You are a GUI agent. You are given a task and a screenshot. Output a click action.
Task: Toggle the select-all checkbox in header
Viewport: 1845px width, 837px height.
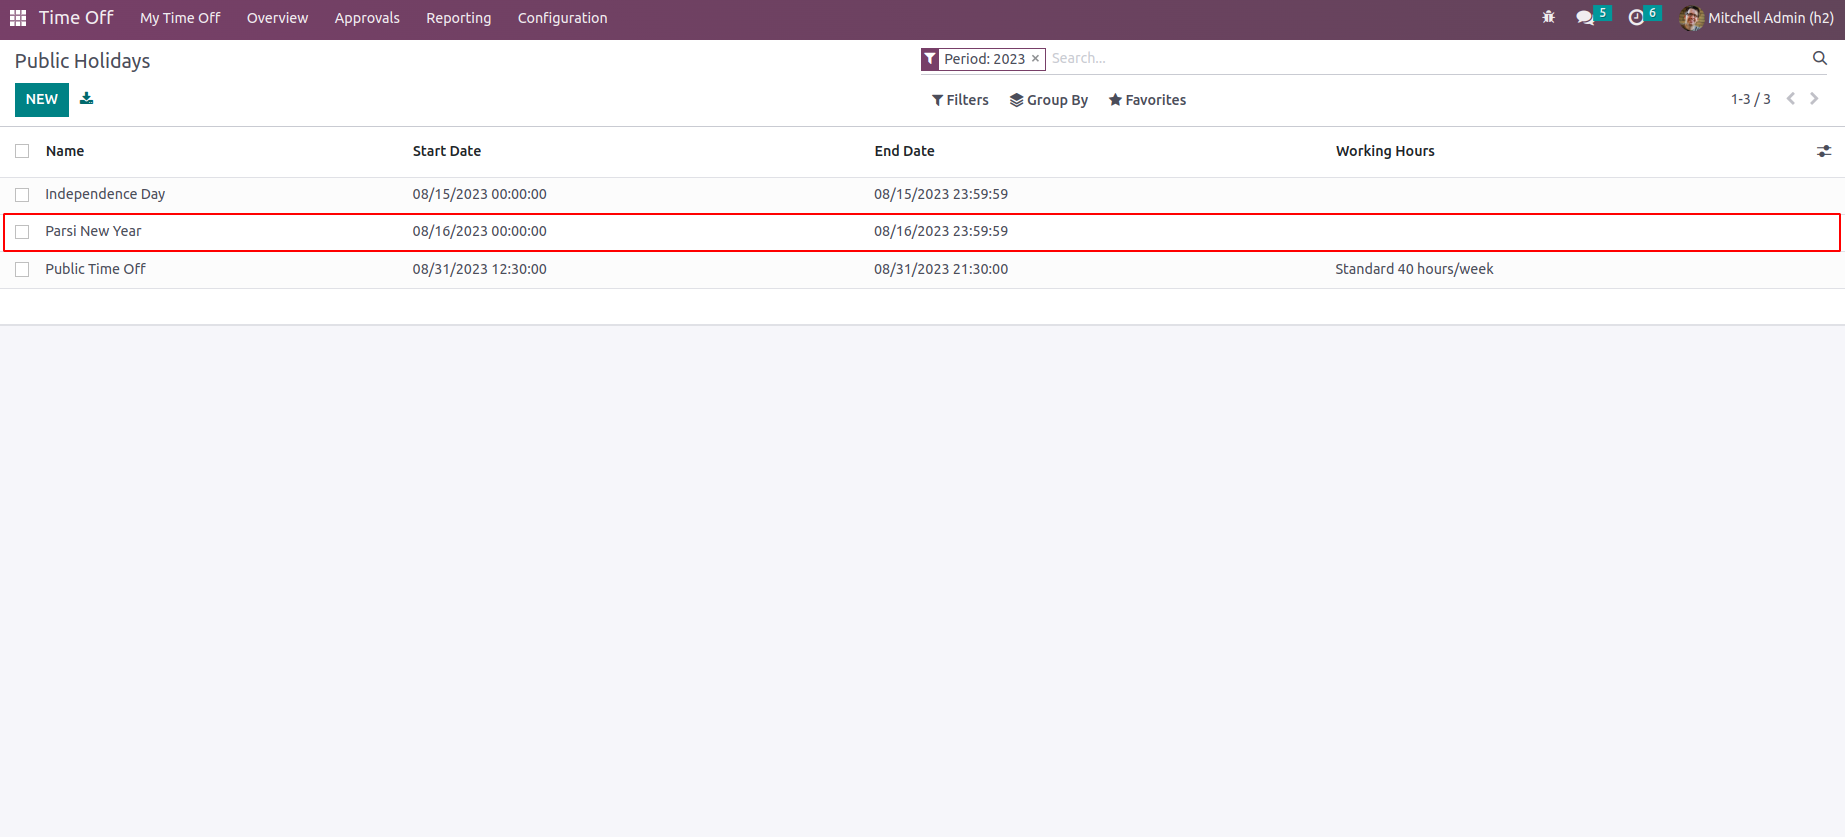pyautogui.click(x=22, y=151)
